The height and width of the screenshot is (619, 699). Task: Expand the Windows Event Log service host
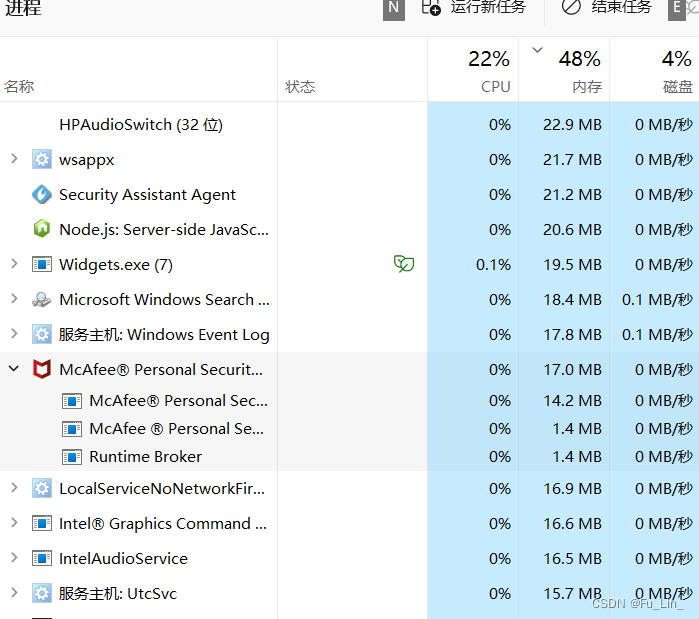pos(14,334)
